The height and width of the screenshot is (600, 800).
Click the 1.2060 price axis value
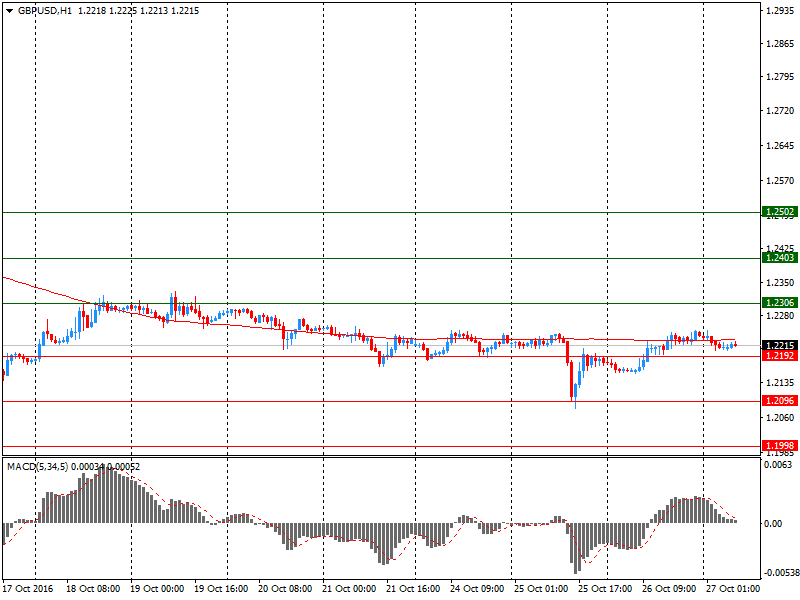(780, 417)
